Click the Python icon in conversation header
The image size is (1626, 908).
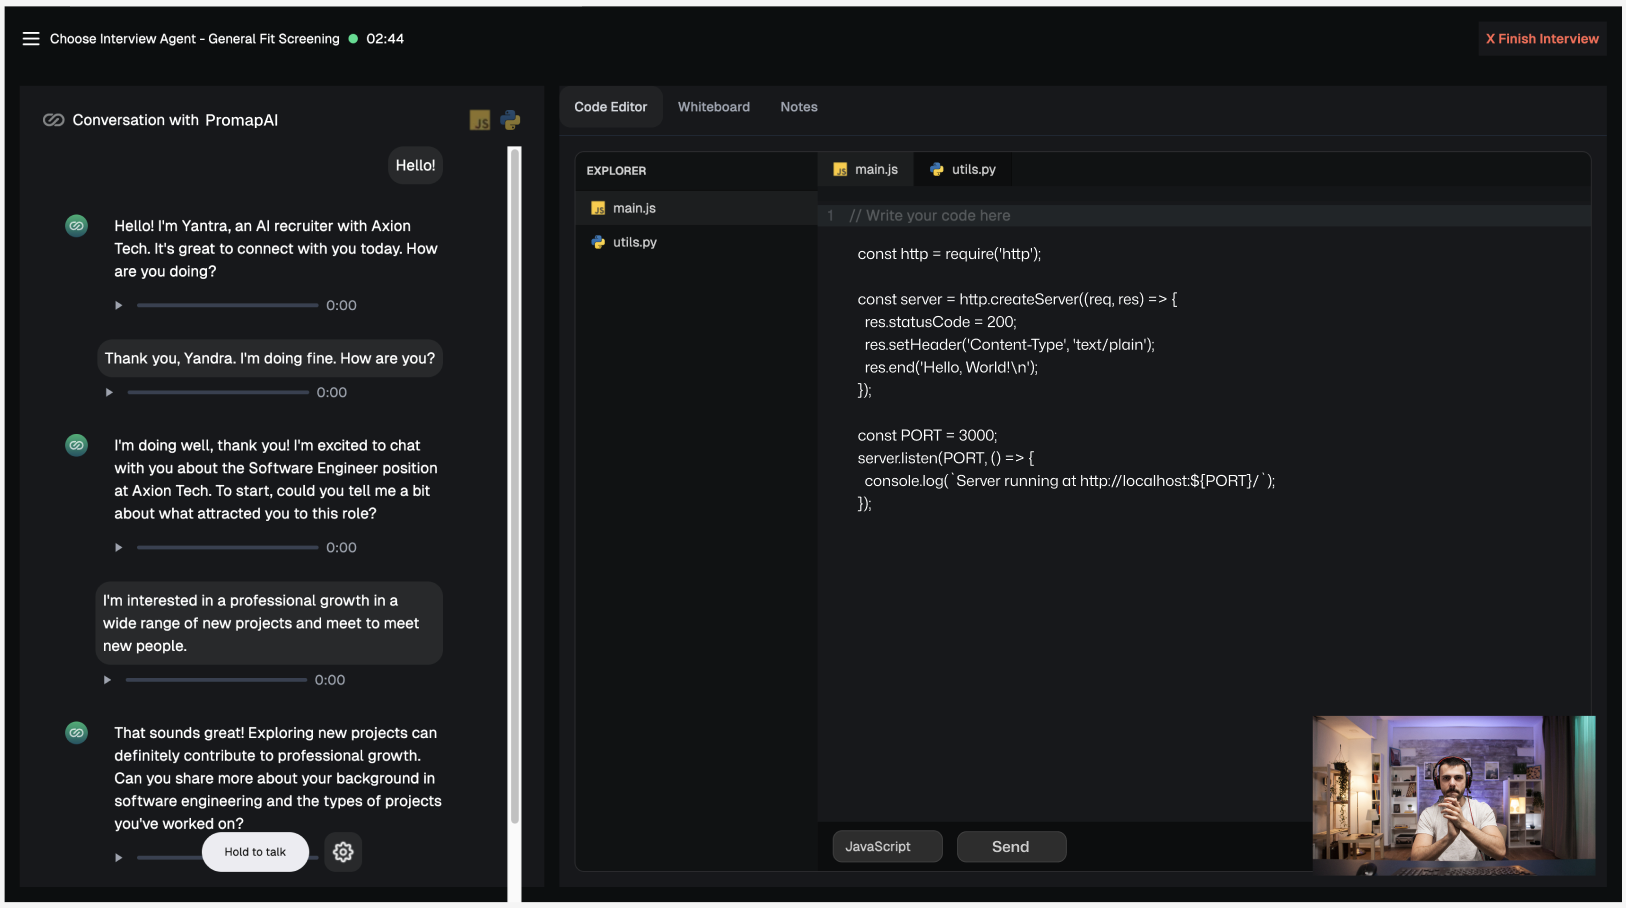pos(510,120)
